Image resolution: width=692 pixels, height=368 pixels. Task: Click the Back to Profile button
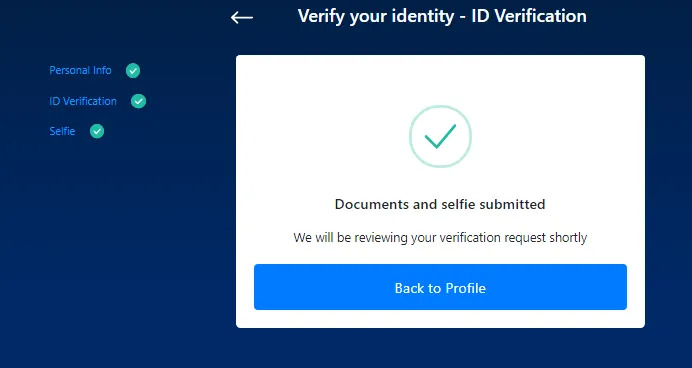coord(440,287)
